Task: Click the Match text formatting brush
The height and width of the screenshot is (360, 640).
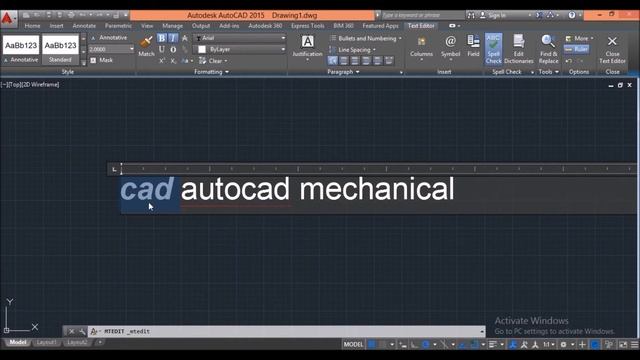Action: (146, 46)
